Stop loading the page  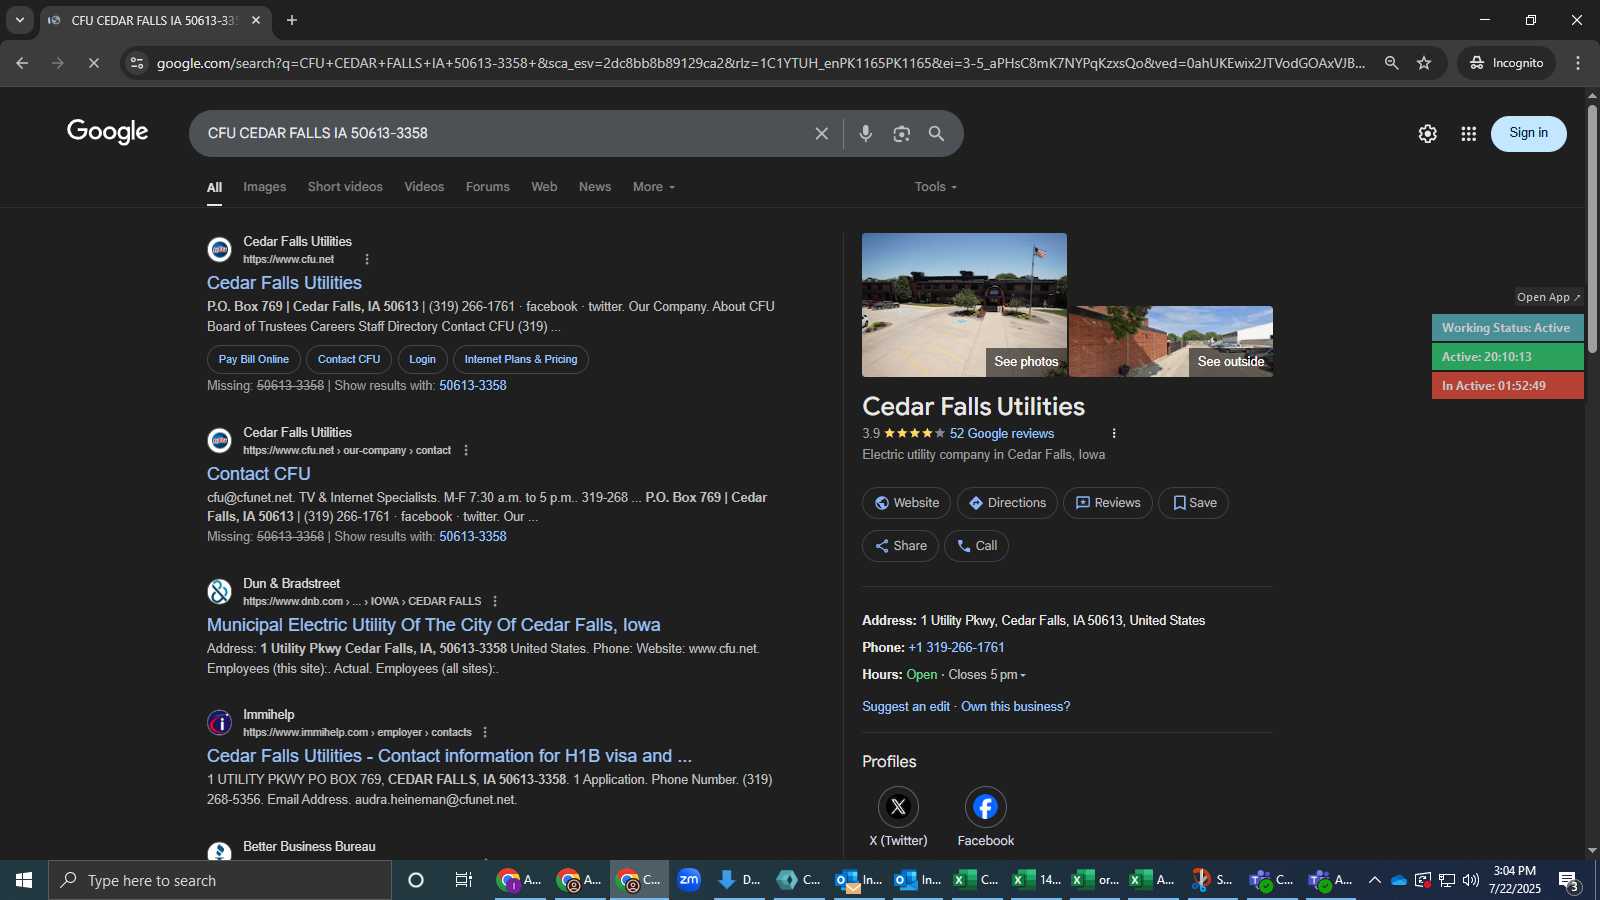pos(93,63)
